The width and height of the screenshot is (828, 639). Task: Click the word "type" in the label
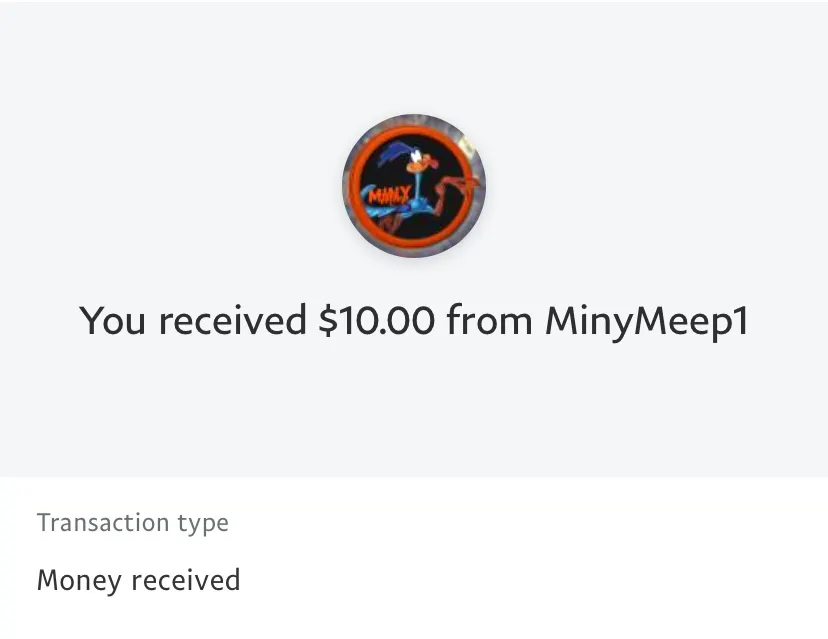pos(203,524)
